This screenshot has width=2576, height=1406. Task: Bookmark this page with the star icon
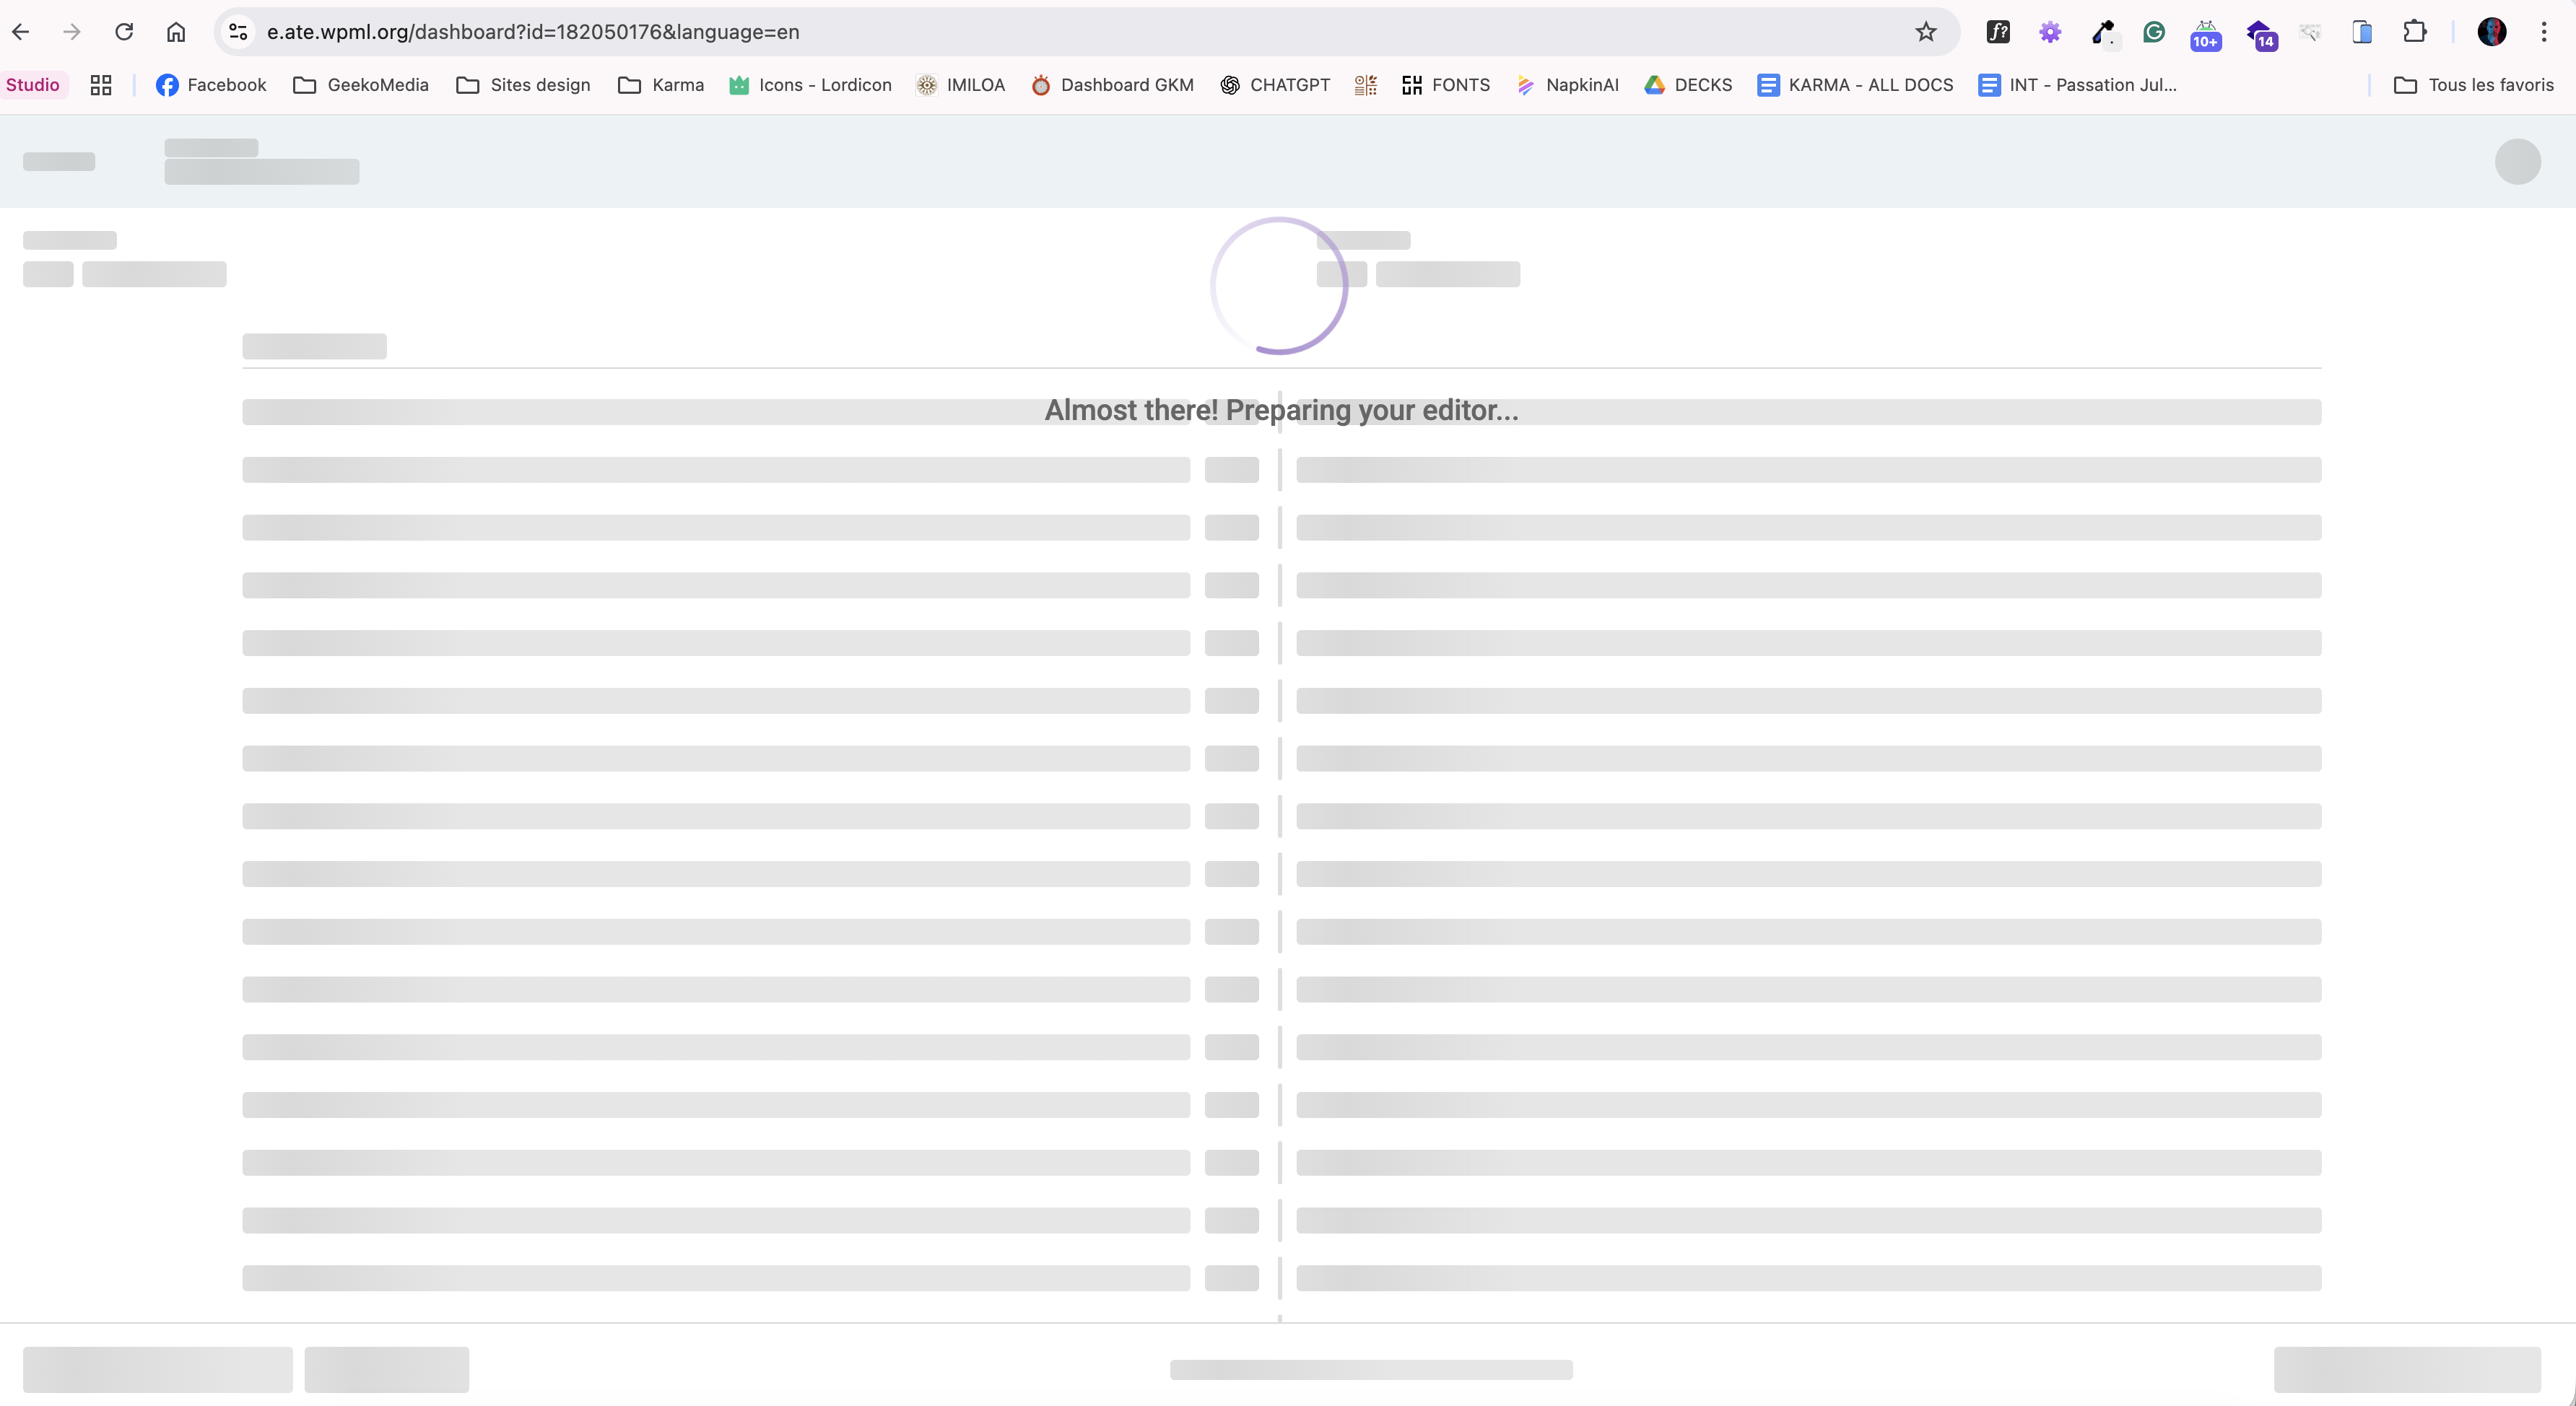(x=1925, y=32)
